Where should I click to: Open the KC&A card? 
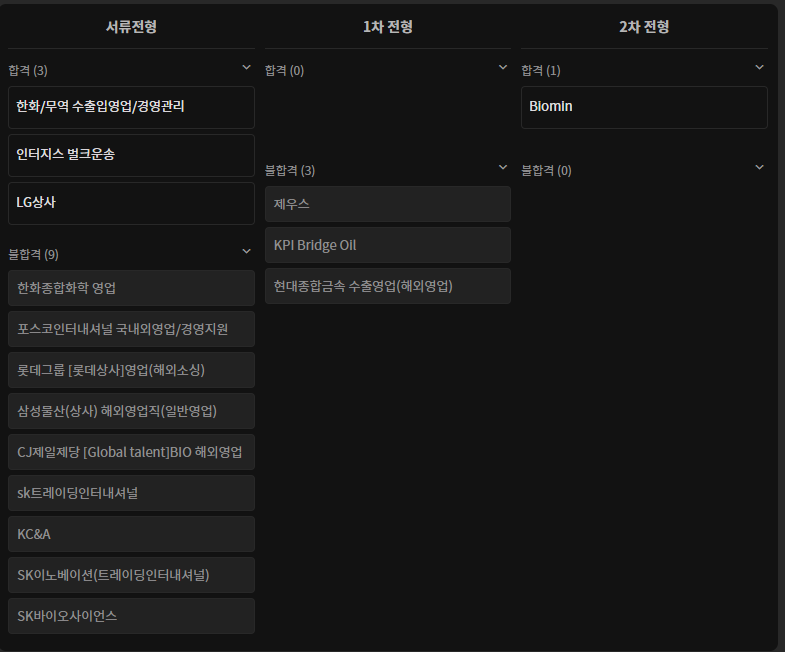click(131, 534)
